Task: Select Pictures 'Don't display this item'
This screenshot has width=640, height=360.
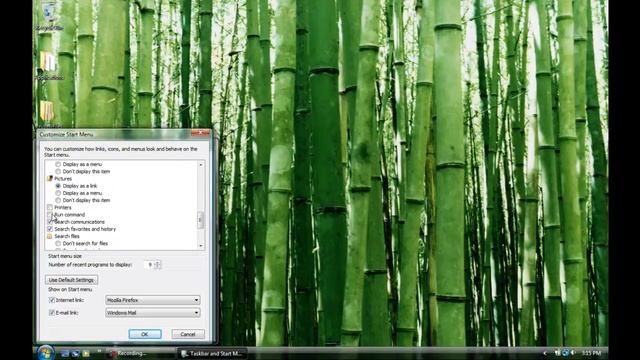Action: (58, 200)
